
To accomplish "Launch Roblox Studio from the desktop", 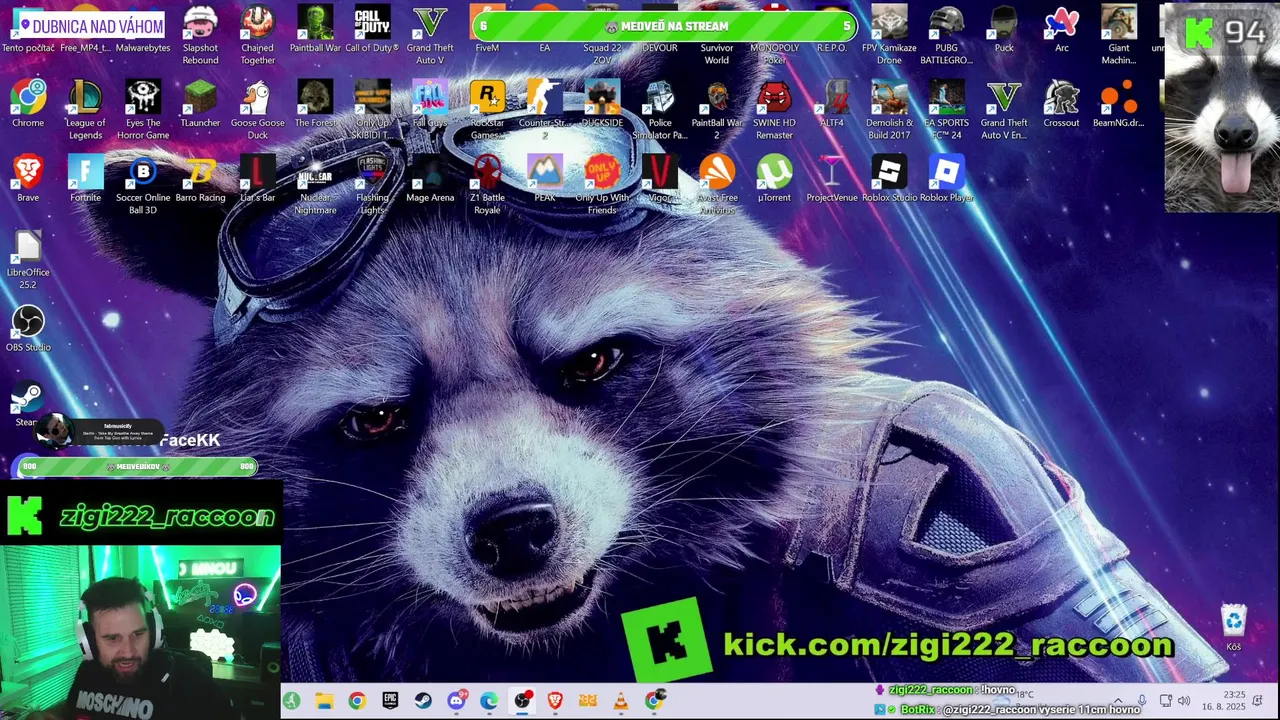I will tap(889, 179).
